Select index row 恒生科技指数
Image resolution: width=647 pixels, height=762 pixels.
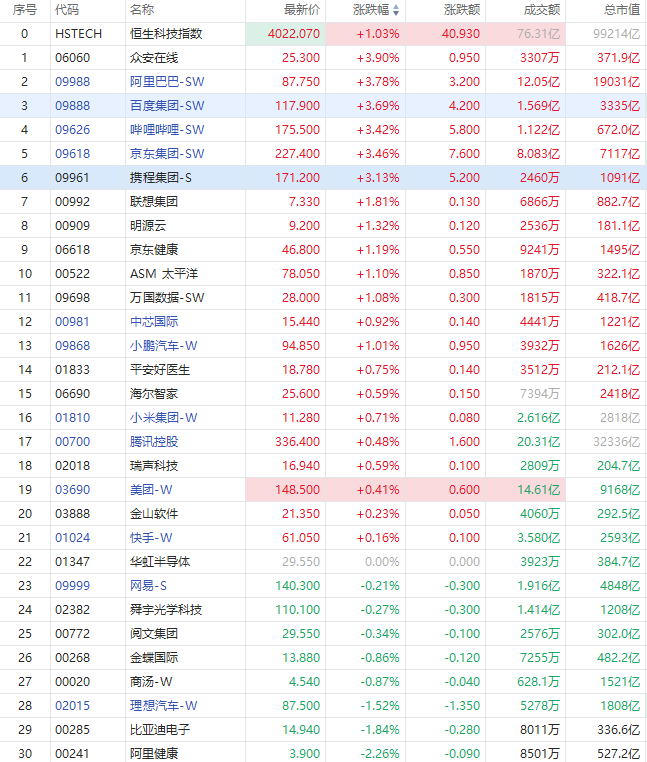pyautogui.click(x=323, y=34)
